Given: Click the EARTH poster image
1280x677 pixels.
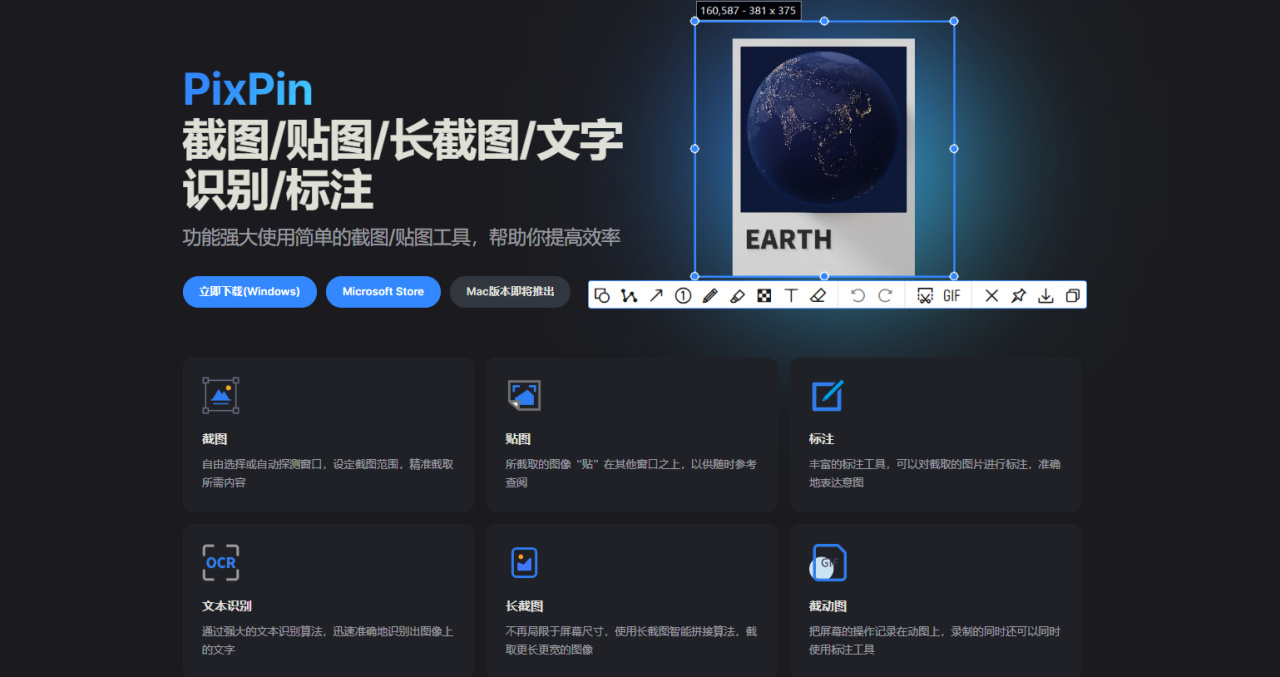Looking at the screenshot, I should pyautogui.click(x=823, y=157).
